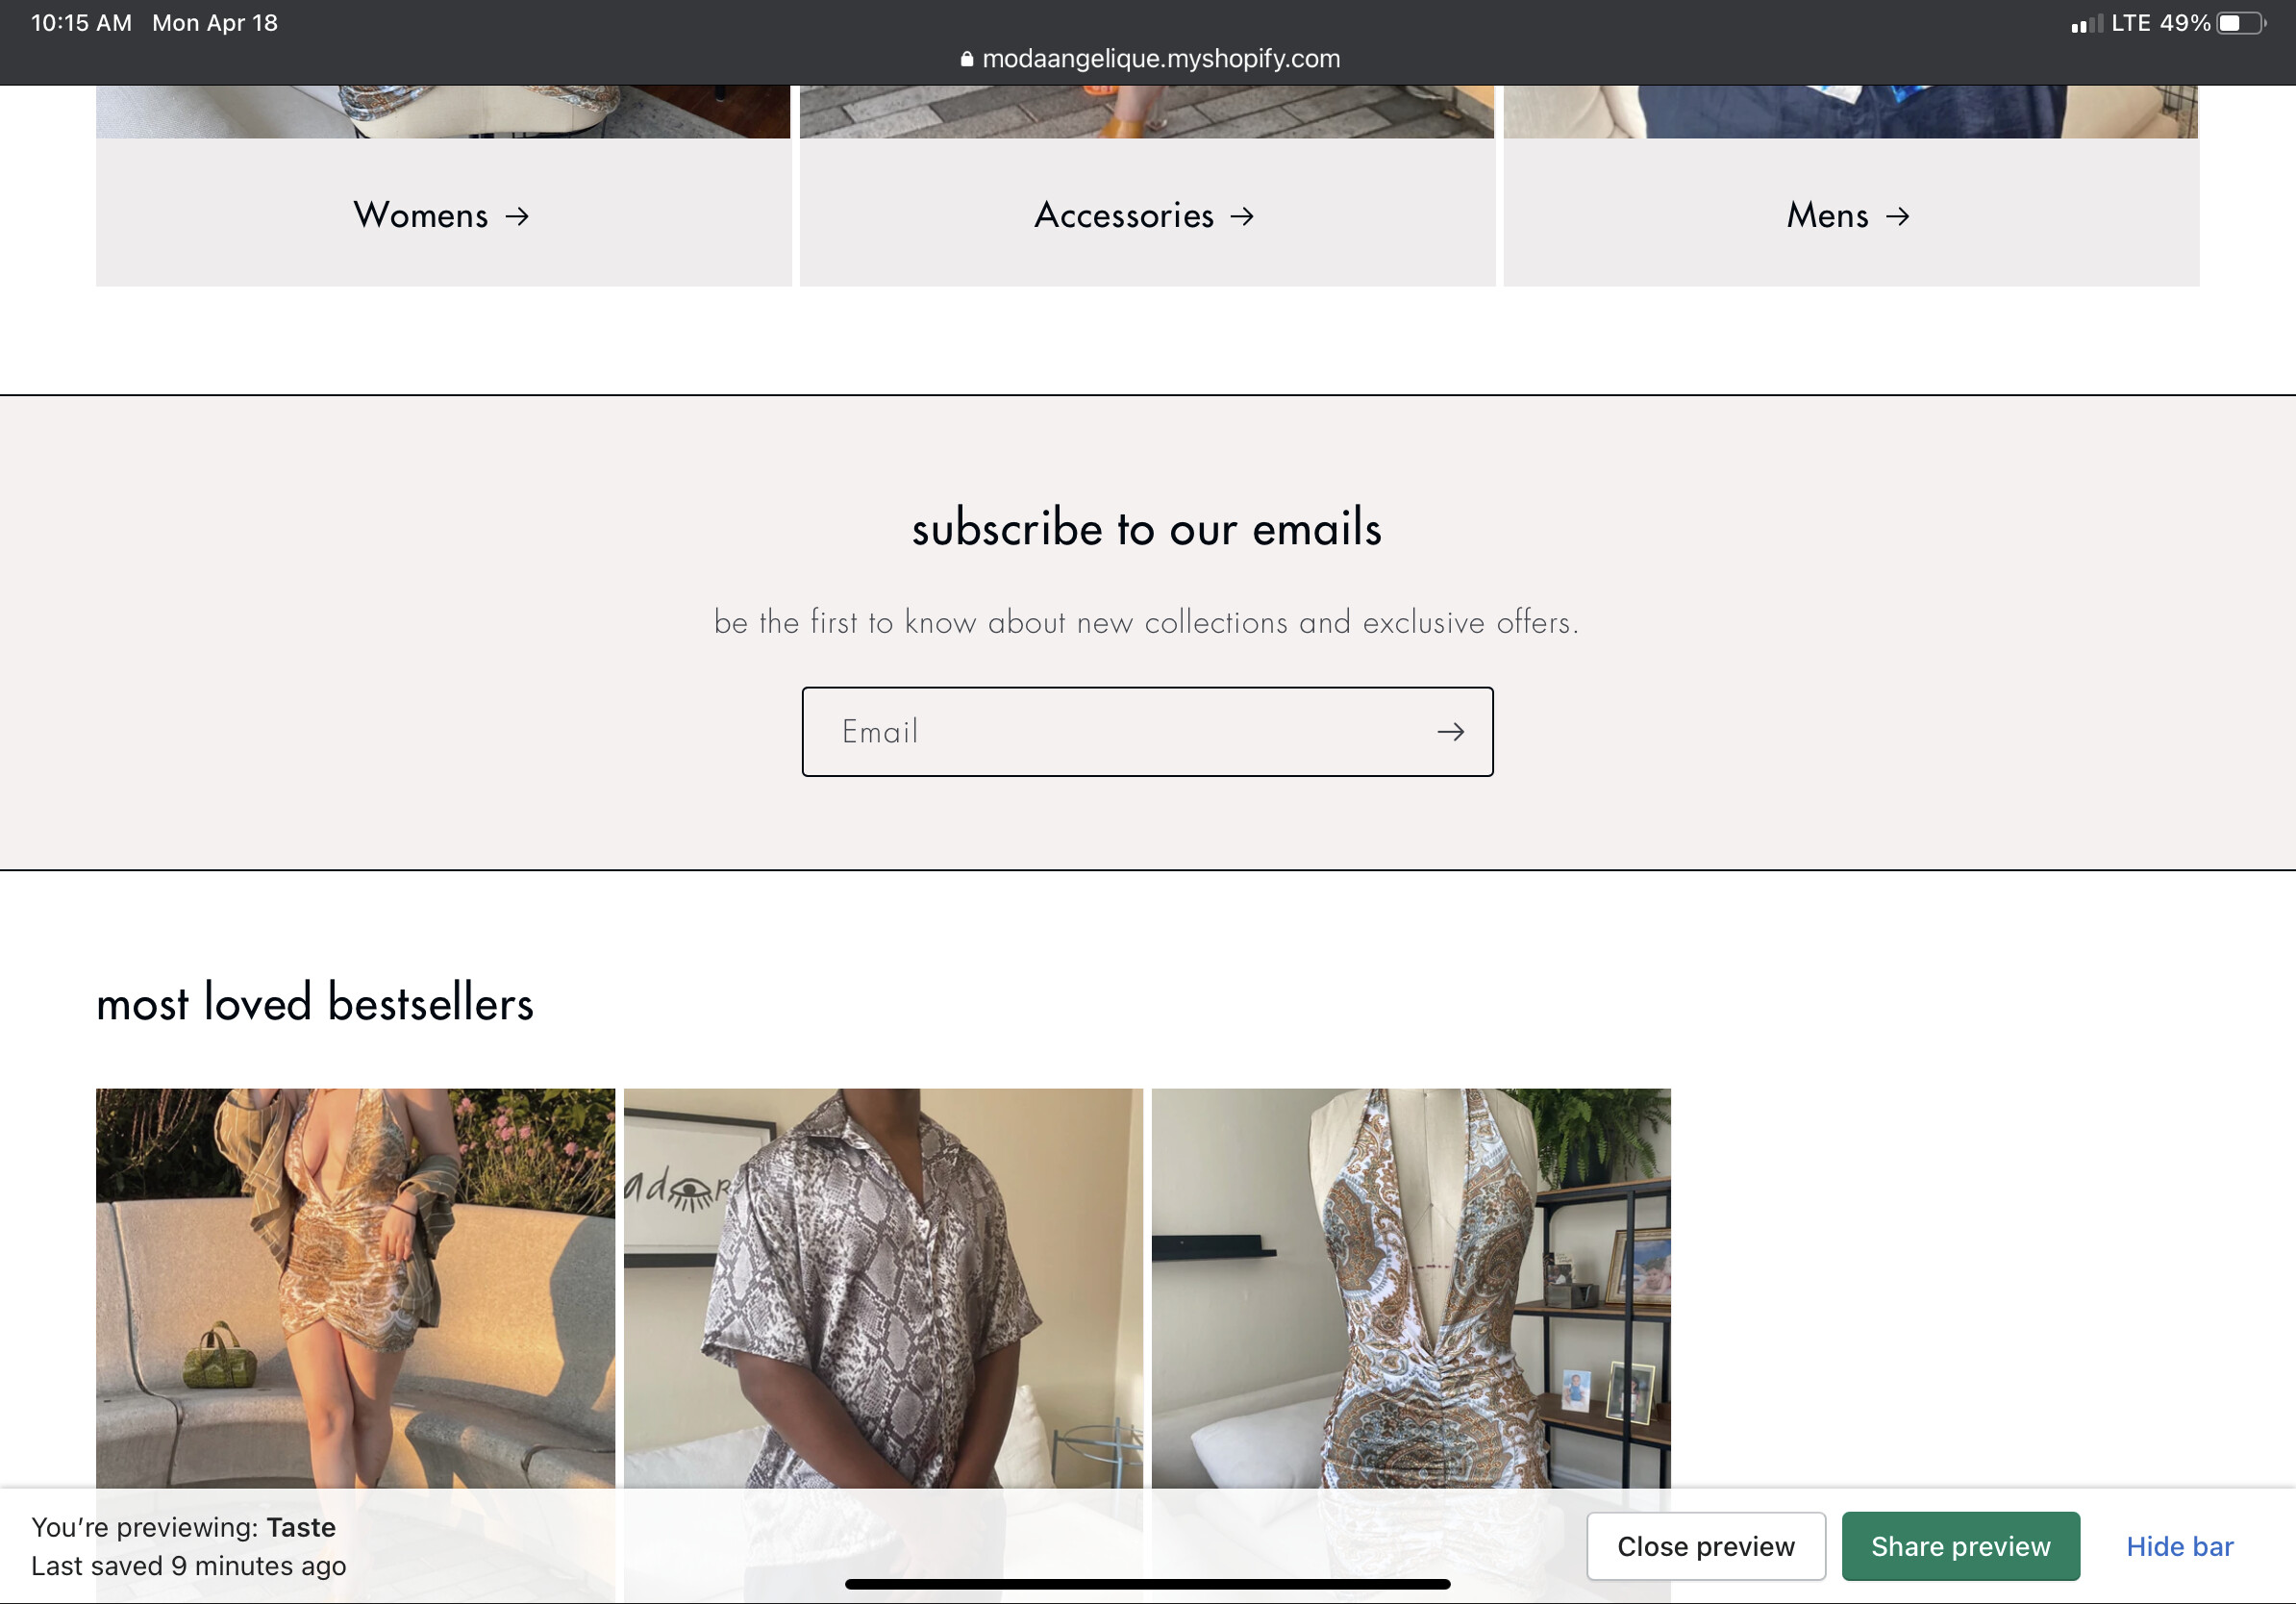Click the green Share preview button
Screen dimensions: 2296x1604
pyautogui.click(x=1961, y=1546)
